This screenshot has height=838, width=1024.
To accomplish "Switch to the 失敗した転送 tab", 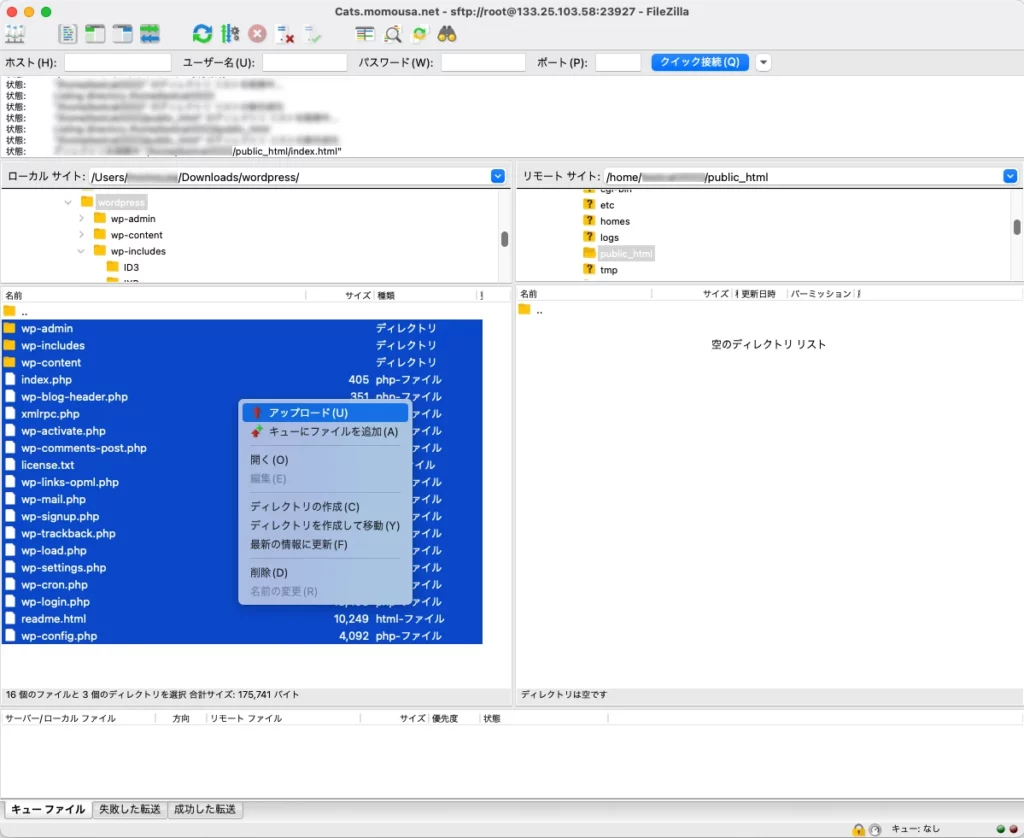I will [x=129, y=809].
